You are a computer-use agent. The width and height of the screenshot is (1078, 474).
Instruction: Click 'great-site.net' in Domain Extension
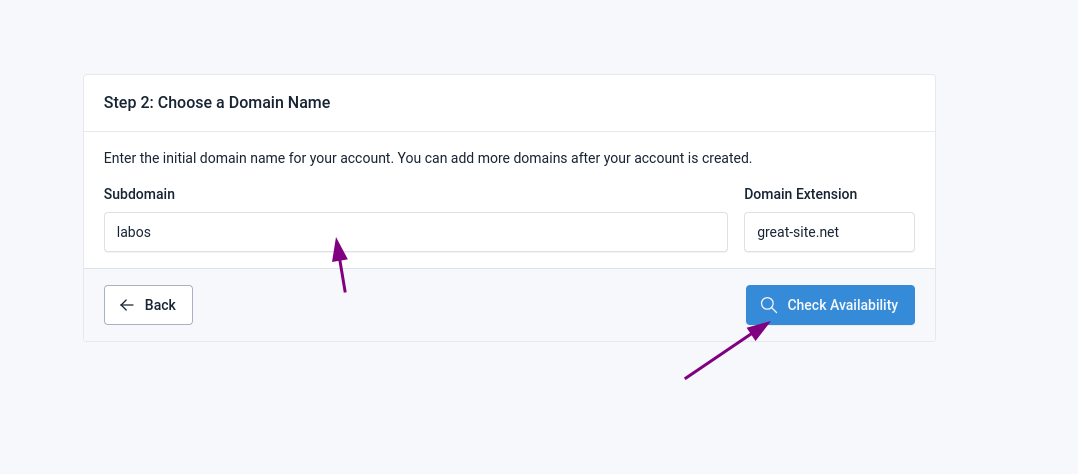click(x=798, y=232)
